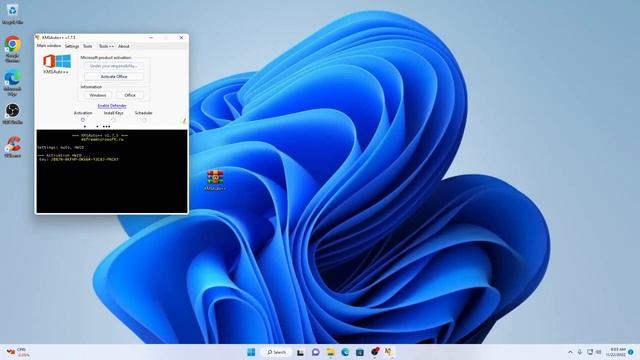Open the clock and date on taskbar
Screen dimensions: 640x360
tap(616, 352)
